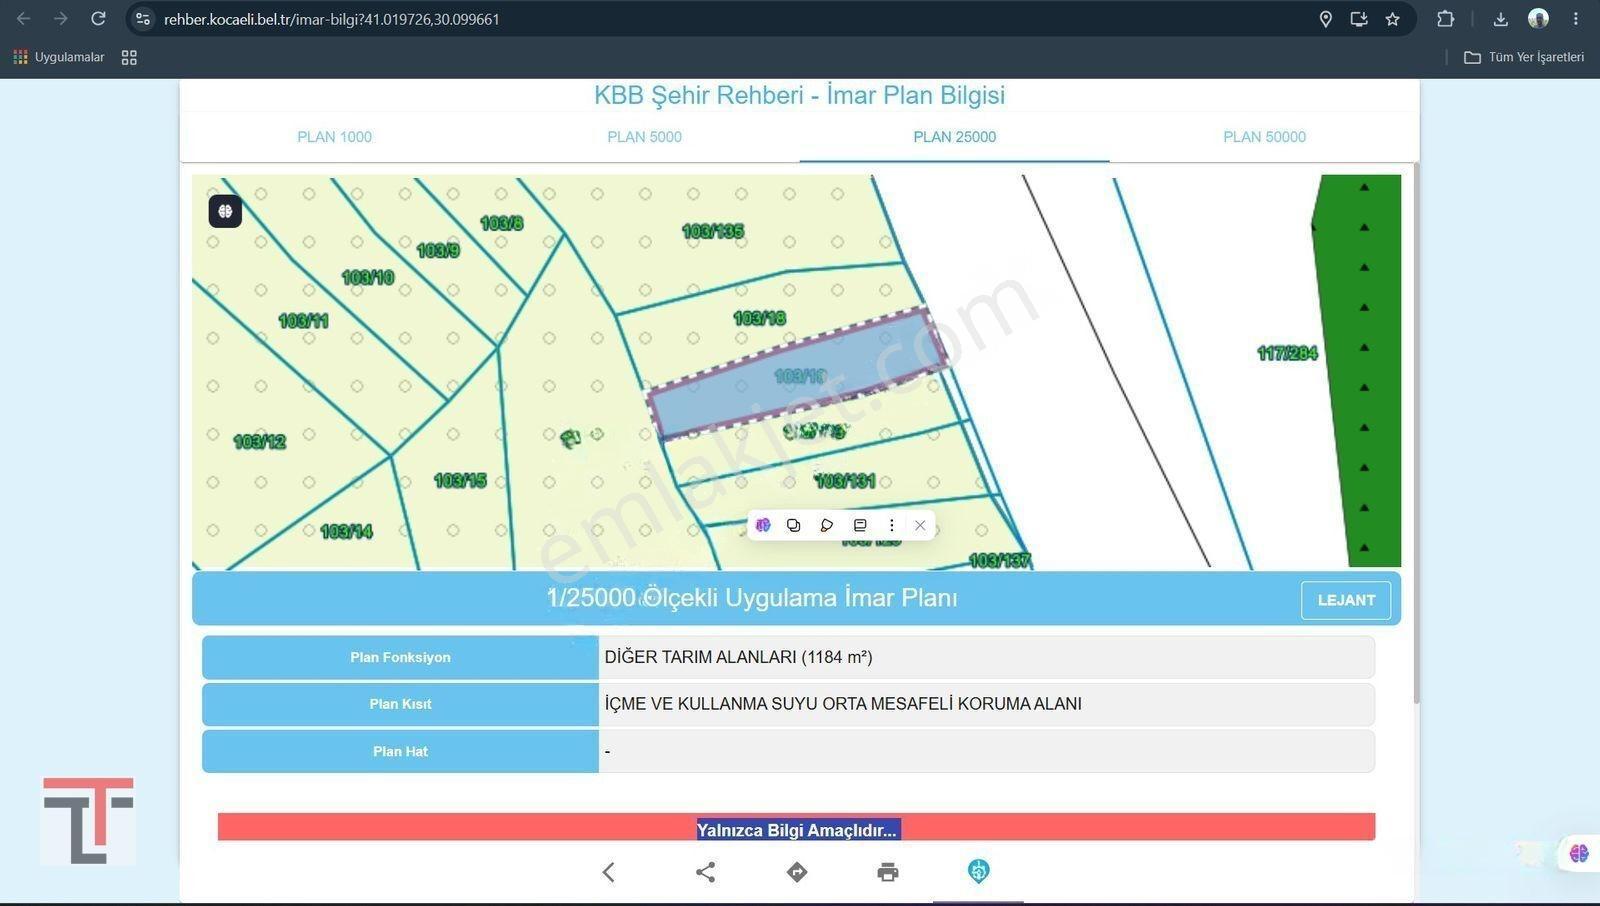Bookmark this page with star icon
Image resolution: width=1600 pixels, height=906 pixels.
point(1392,19)
